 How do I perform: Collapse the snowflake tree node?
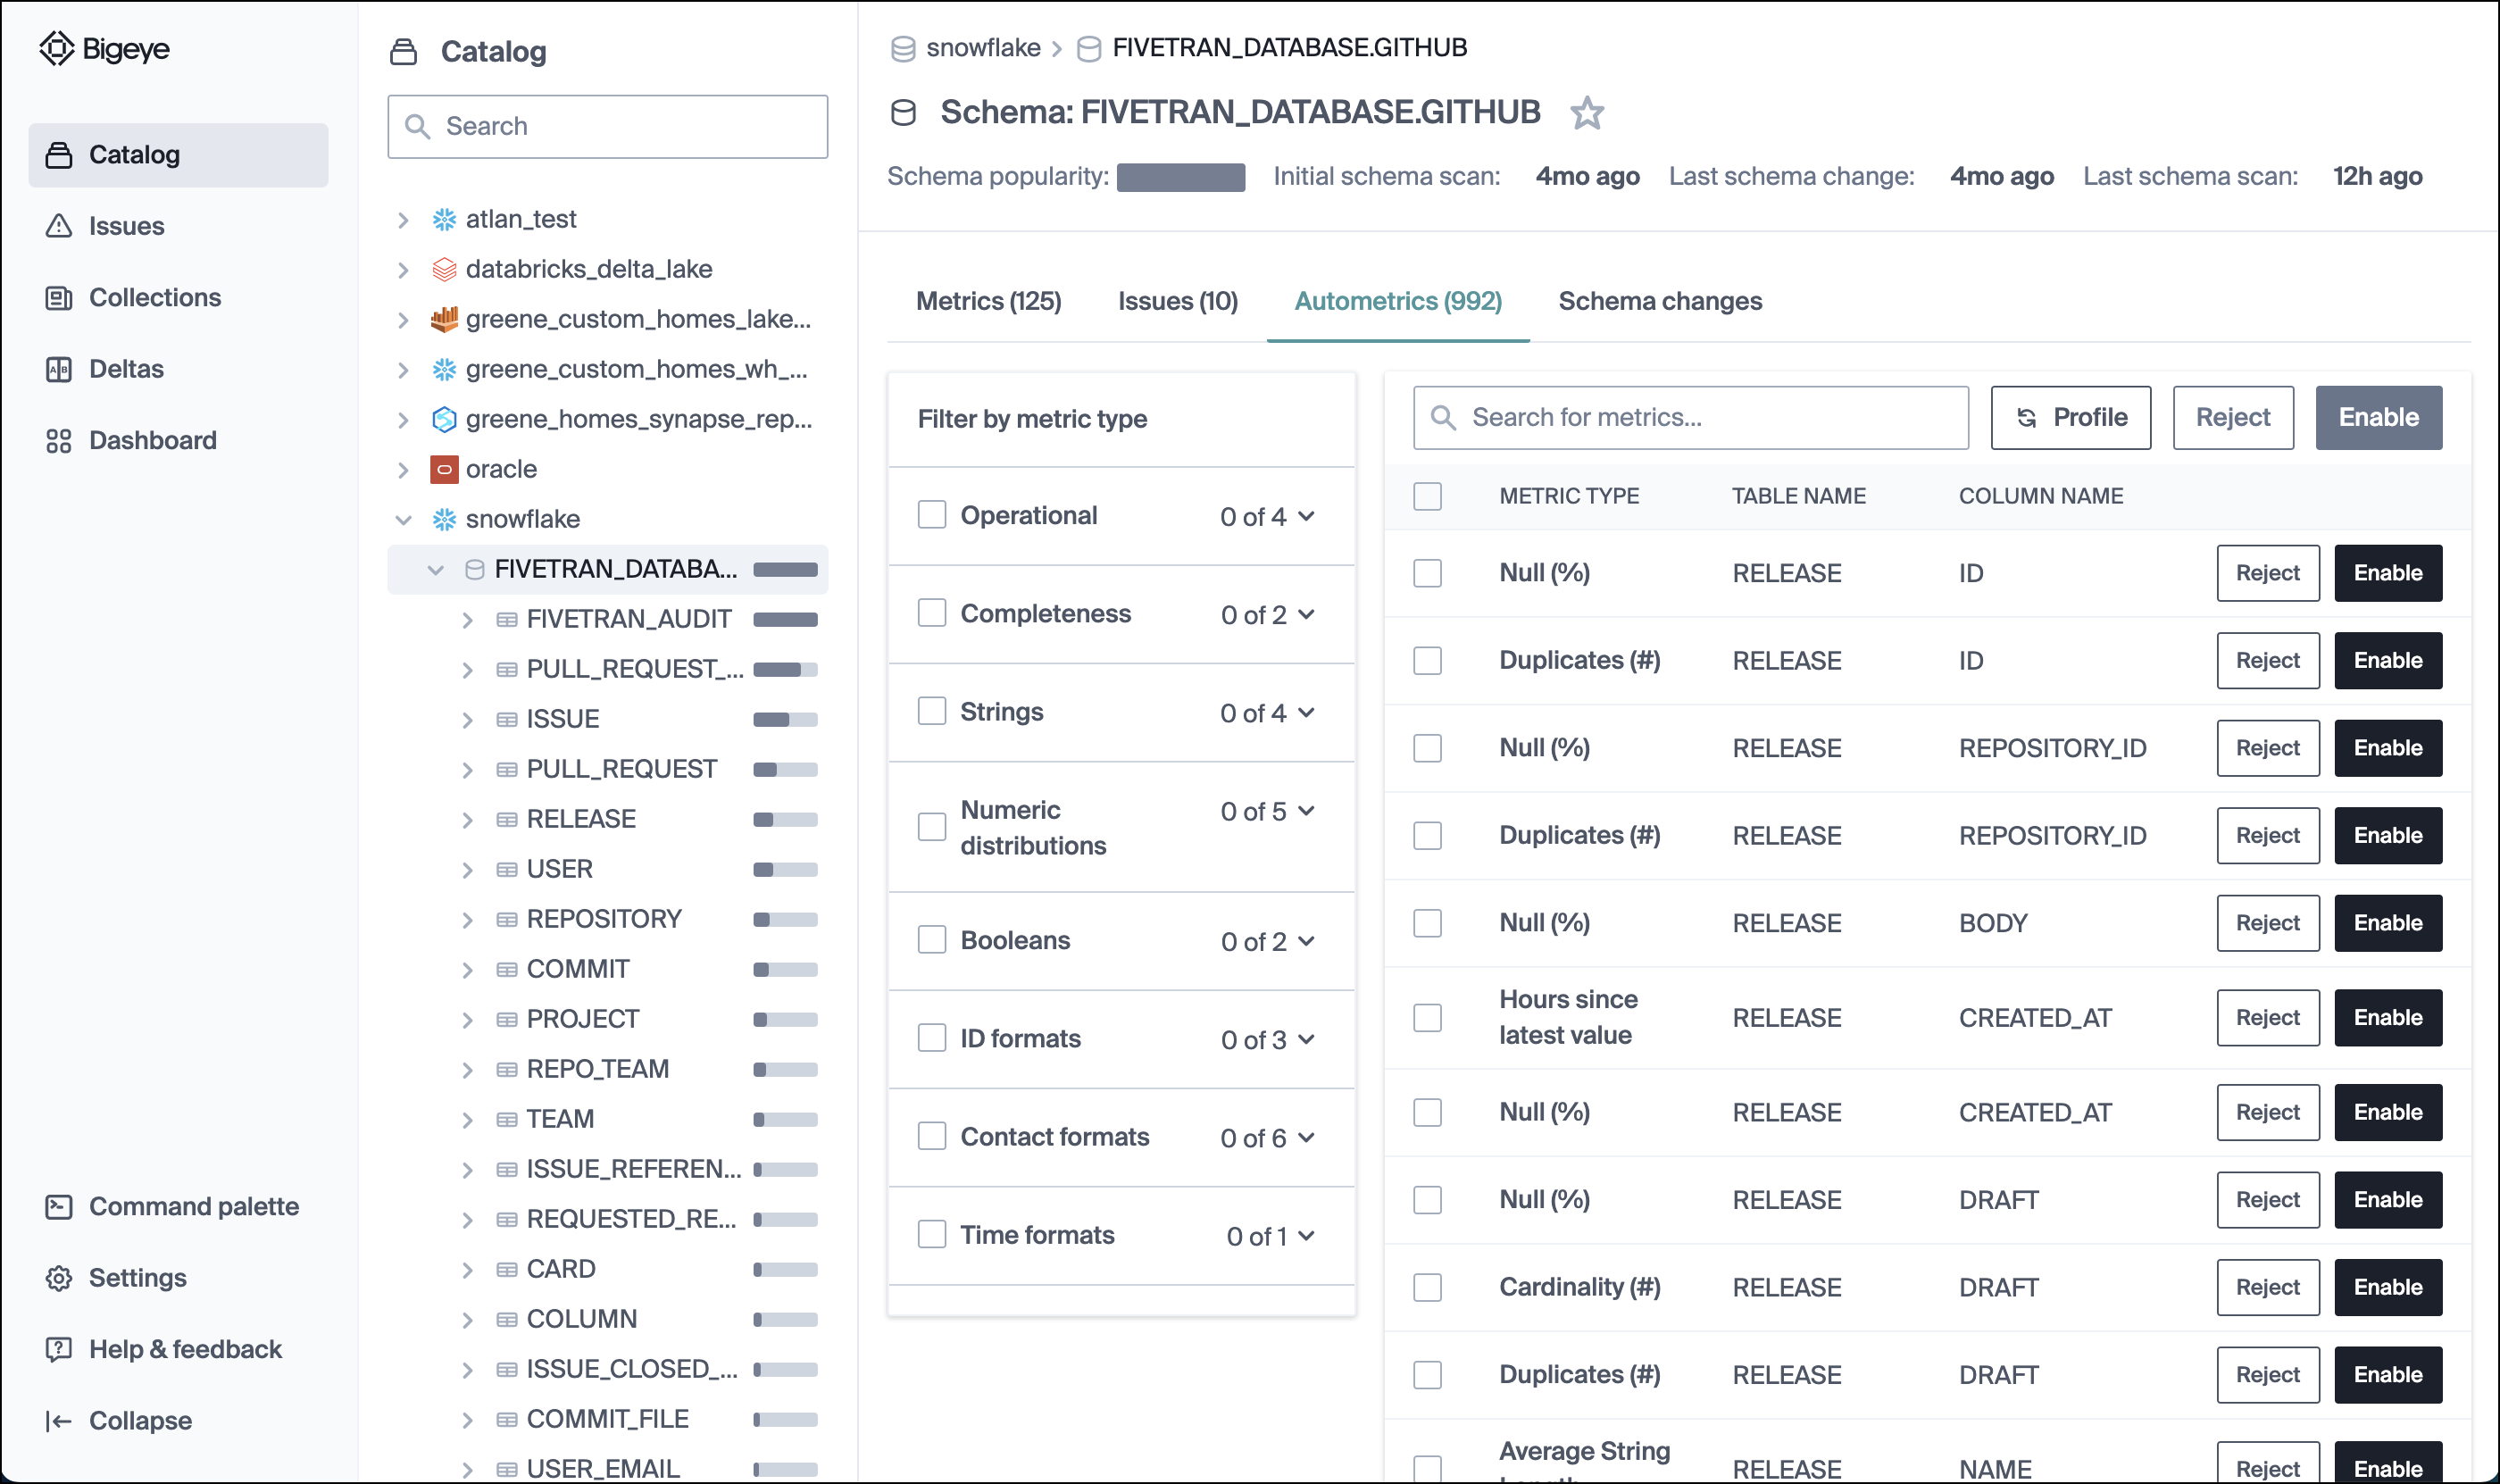click(x=403, y=519)
